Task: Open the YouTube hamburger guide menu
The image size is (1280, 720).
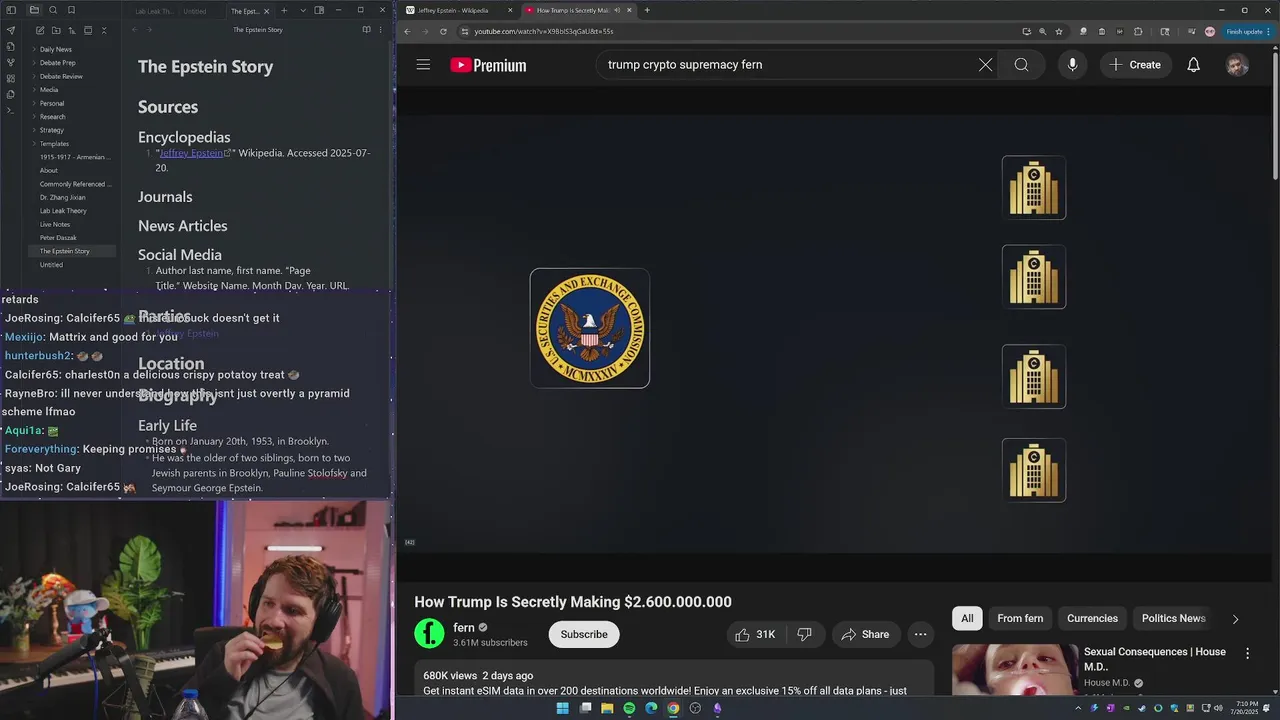Action: pos(423,65)
